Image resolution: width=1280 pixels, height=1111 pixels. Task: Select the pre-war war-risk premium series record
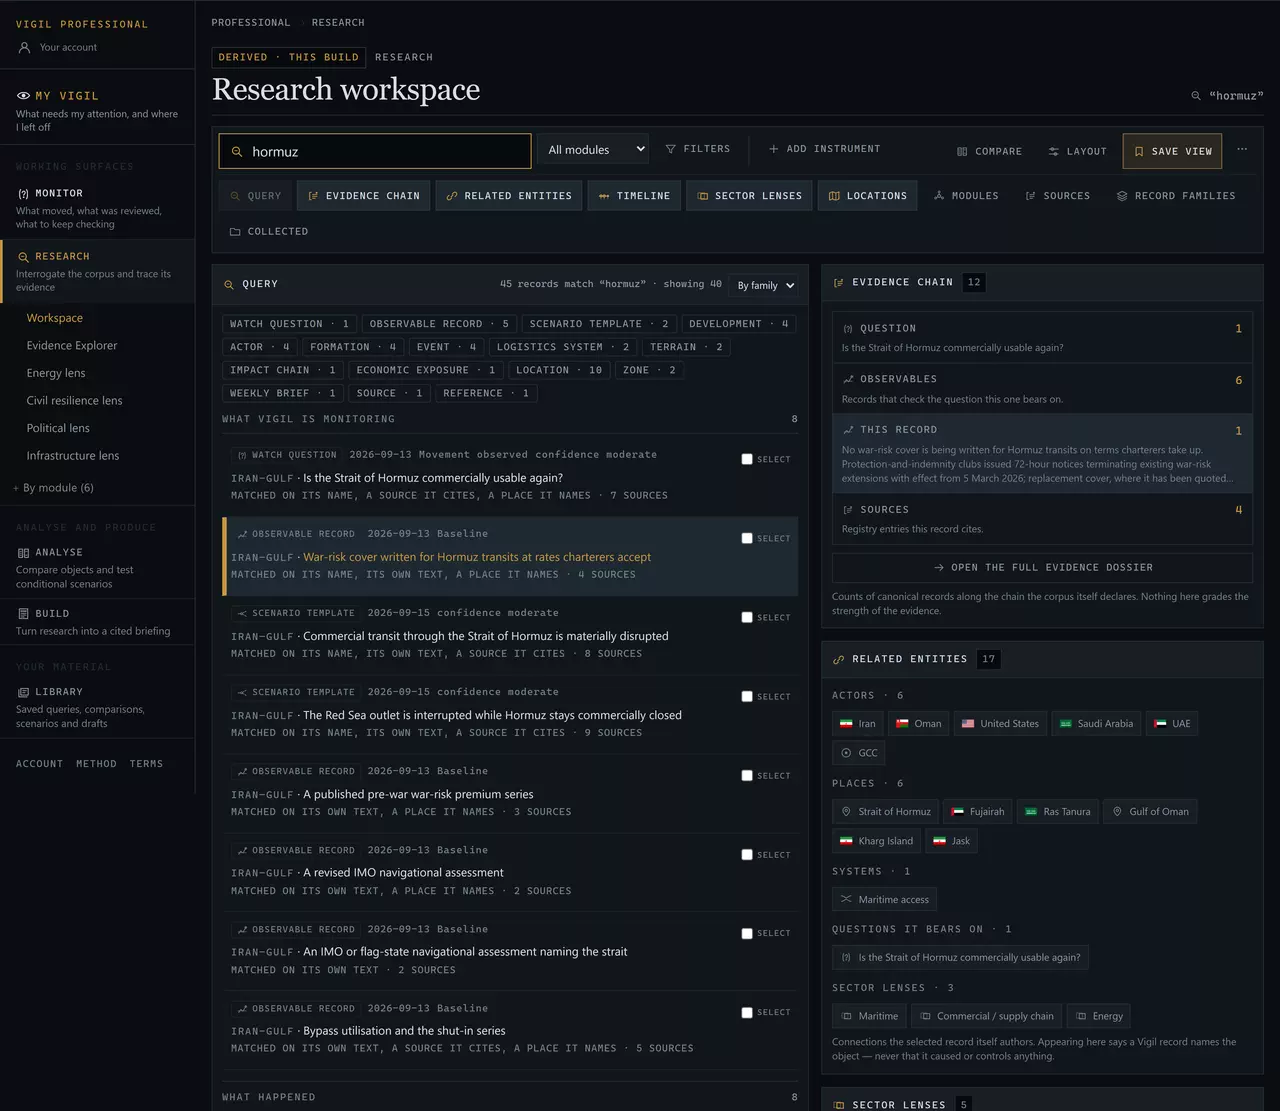(747, 775)
